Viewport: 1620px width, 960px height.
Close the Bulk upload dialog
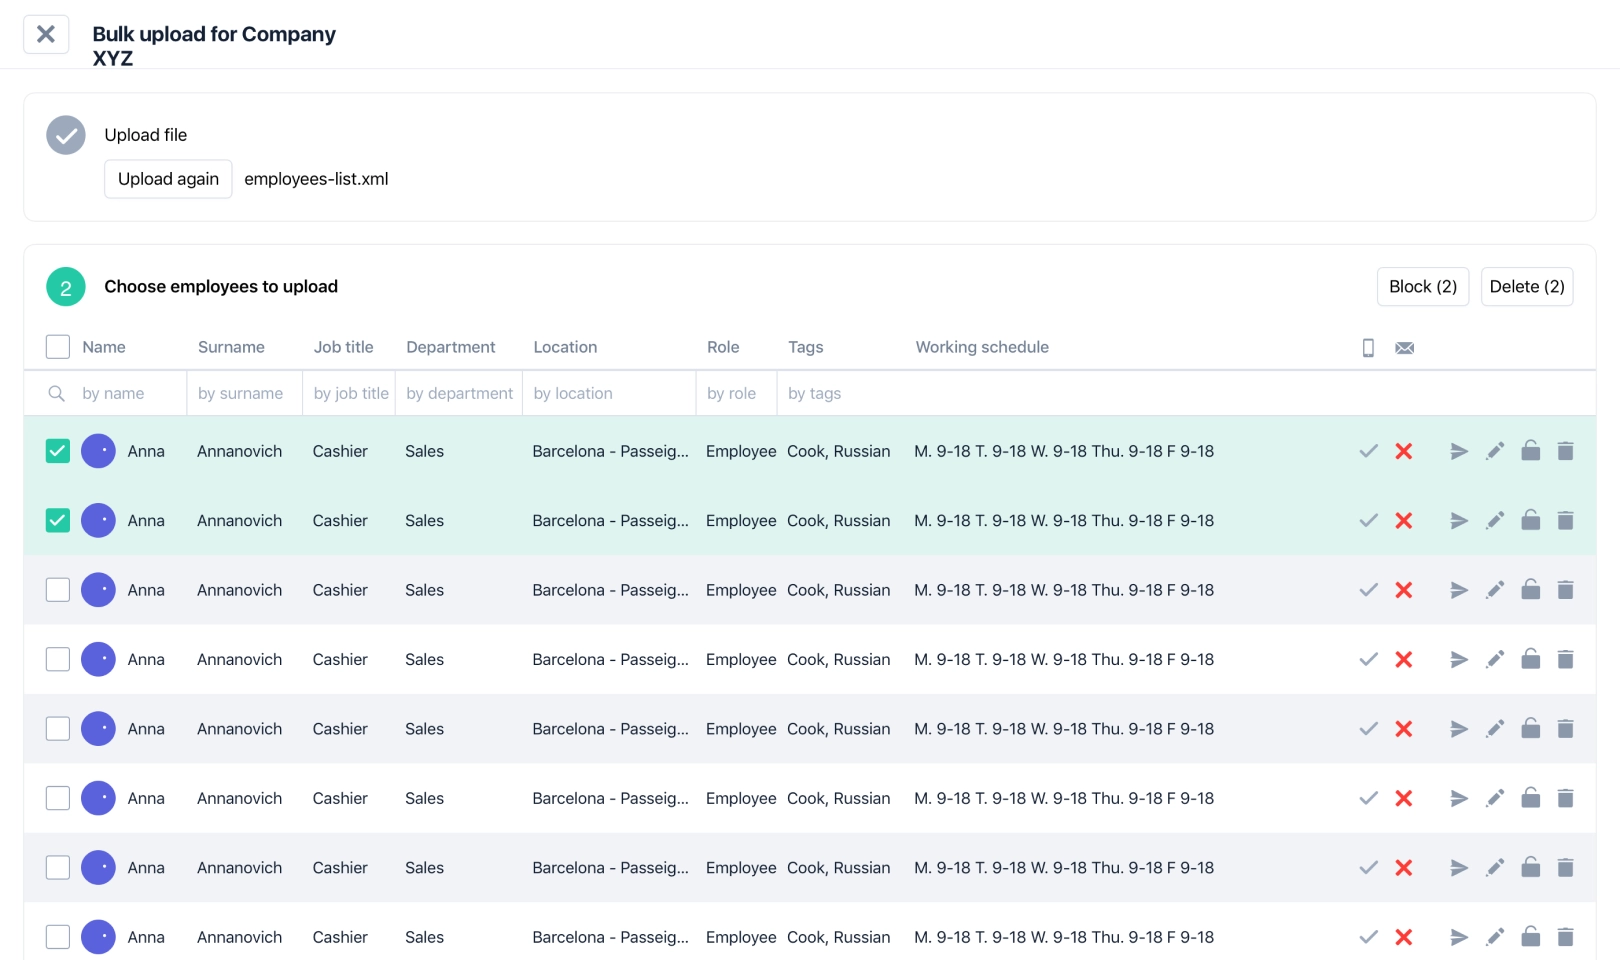[46, 34]
